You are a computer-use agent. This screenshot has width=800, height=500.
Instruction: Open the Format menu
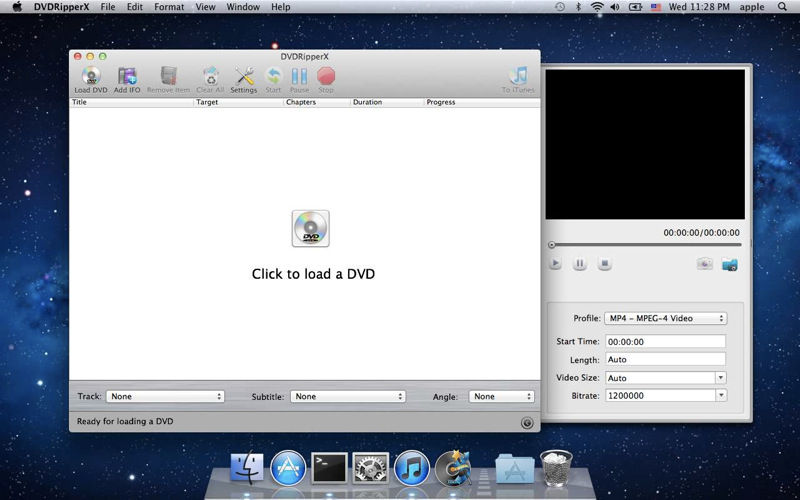(169, 7)
